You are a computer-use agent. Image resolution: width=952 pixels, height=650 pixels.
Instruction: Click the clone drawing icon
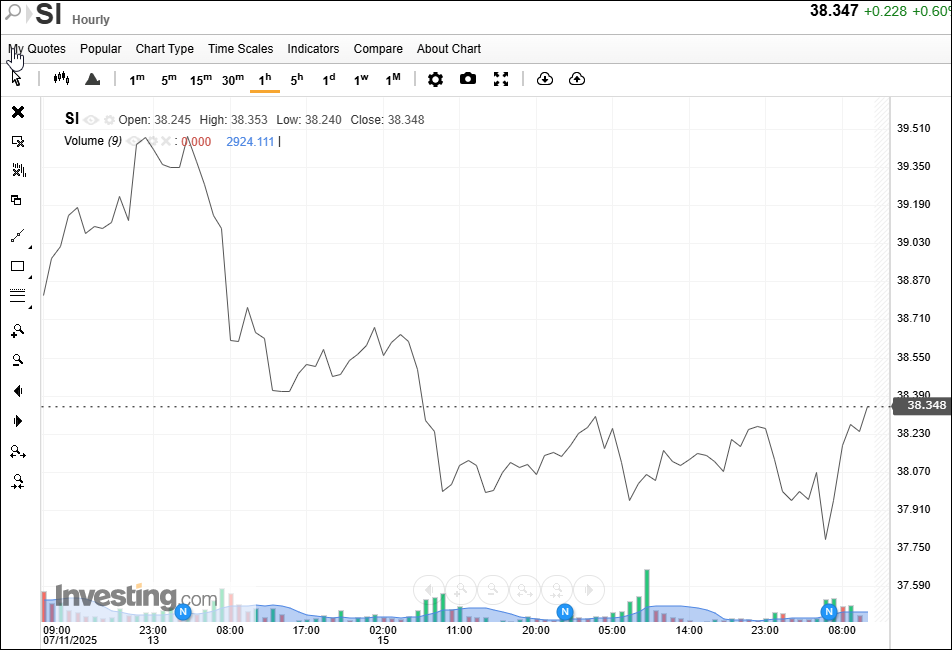16,200
